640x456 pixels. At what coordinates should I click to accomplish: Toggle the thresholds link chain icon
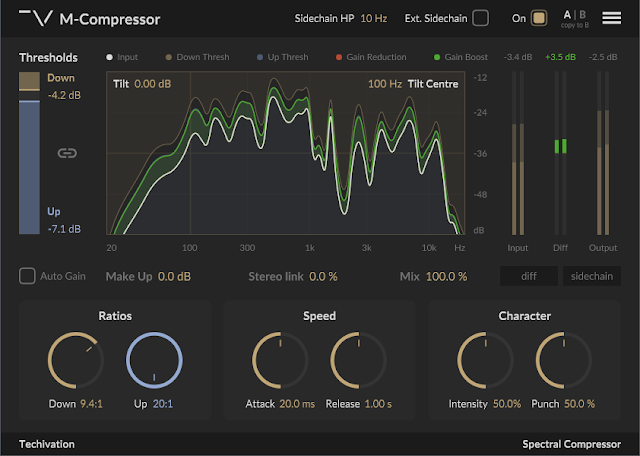pyautogui.click(x=67, y=153)
